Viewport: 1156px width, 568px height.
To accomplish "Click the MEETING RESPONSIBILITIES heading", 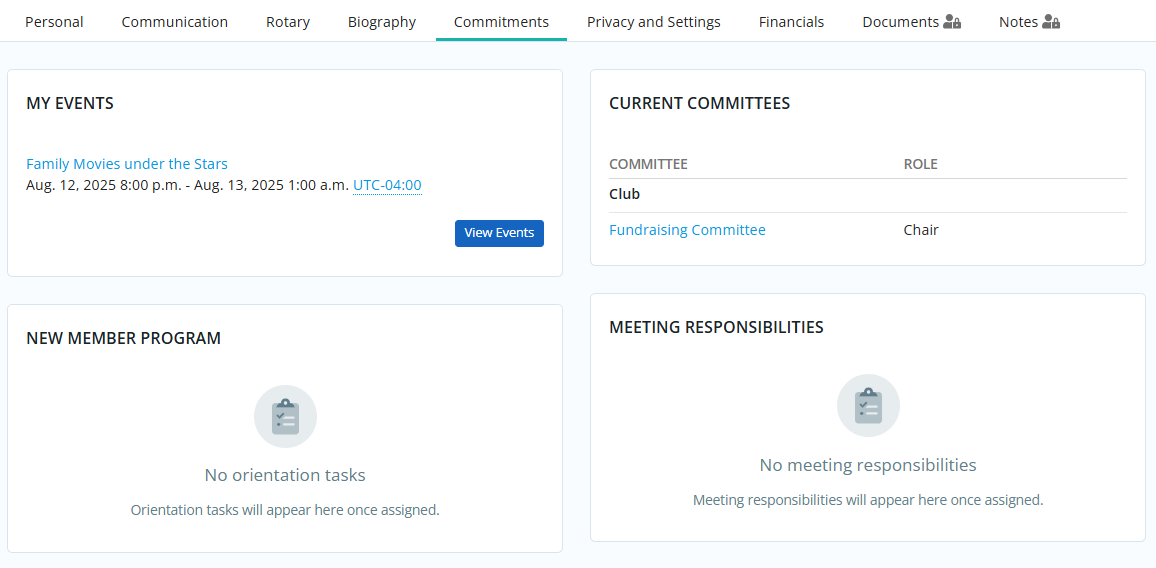I will (716, 327).
